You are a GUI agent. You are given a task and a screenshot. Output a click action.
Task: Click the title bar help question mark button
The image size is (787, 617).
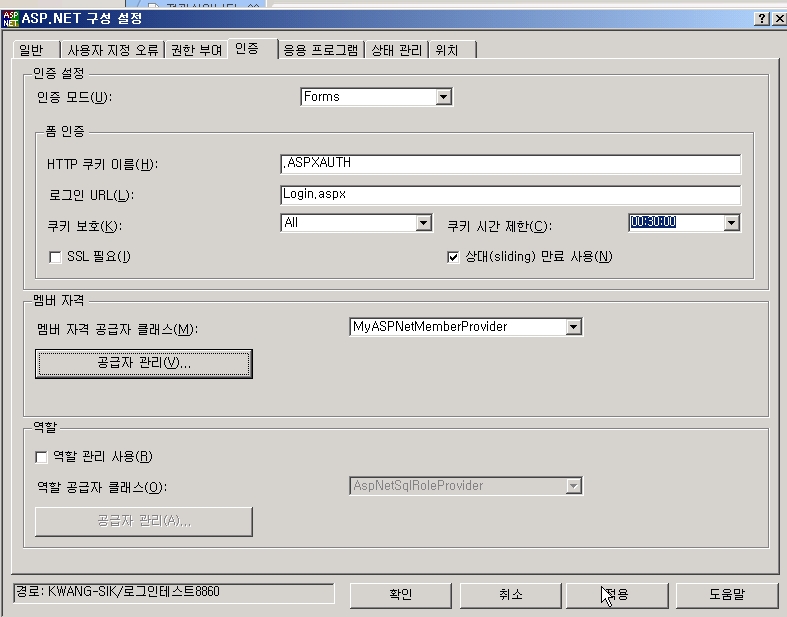click(762, 19)
